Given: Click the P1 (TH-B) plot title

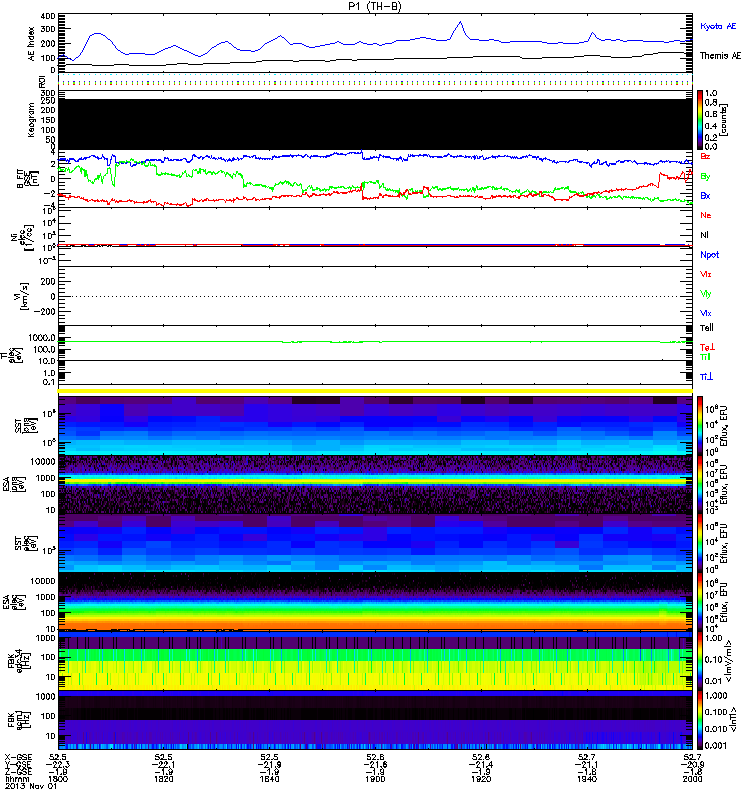Looking at the screenshot, I should point(375,6).
